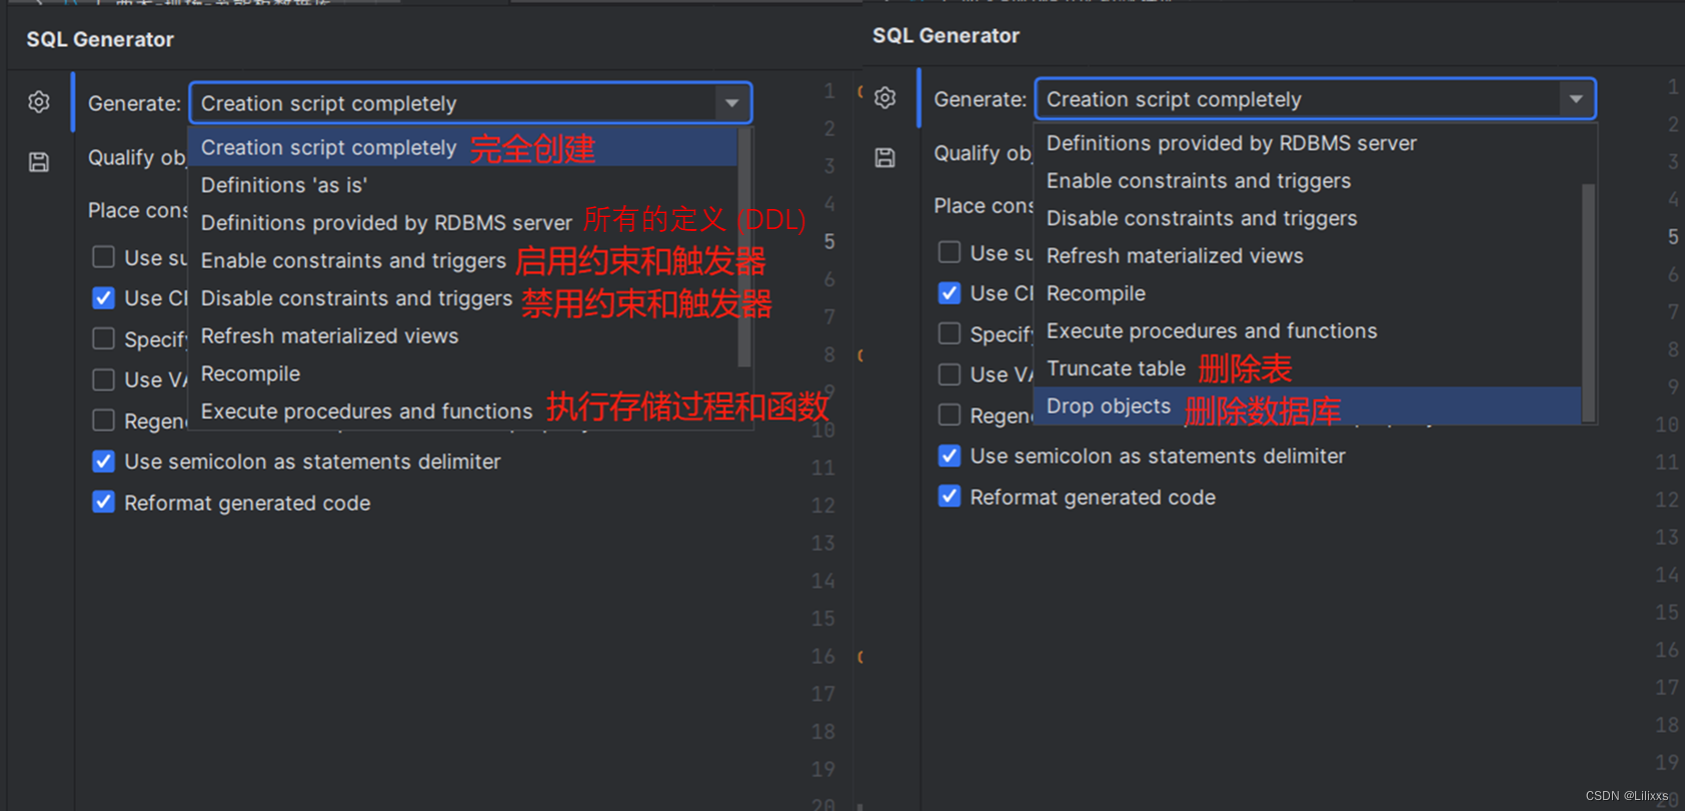Toggle 'Use V...' checkbox in left panel

[x=103, y=380]
